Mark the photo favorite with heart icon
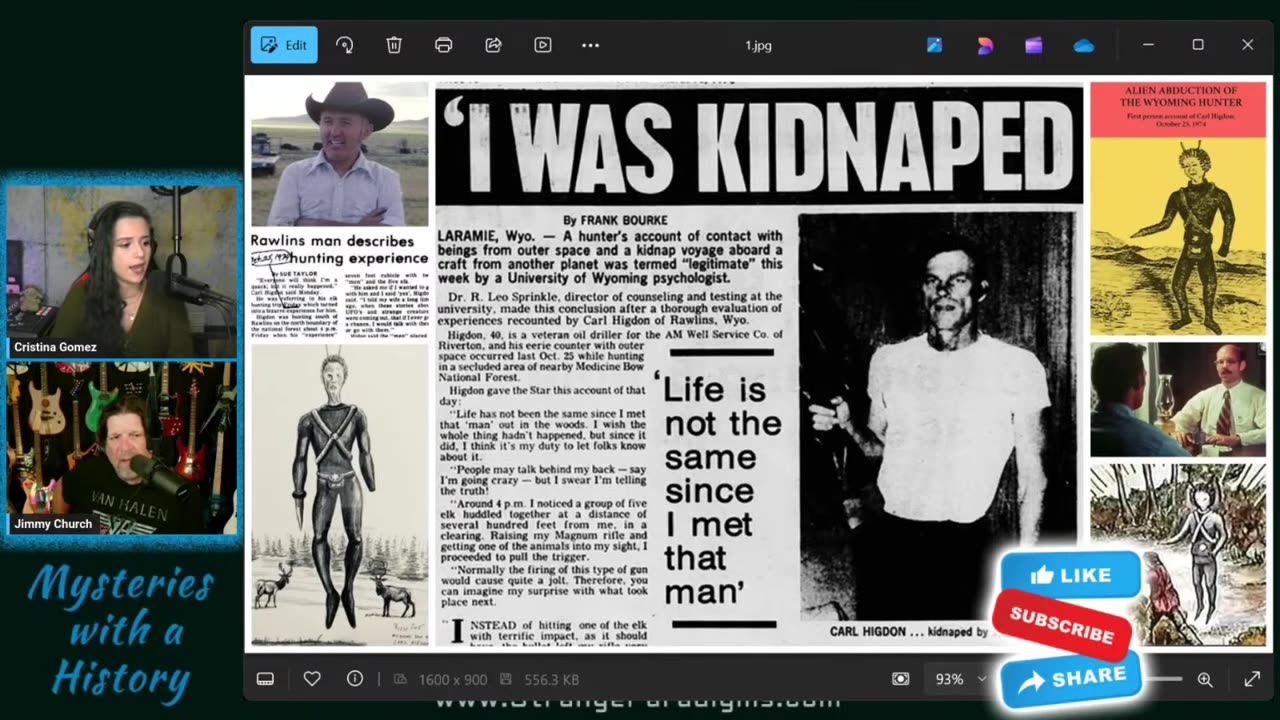The image size is (1280, 720). (312, 679)
